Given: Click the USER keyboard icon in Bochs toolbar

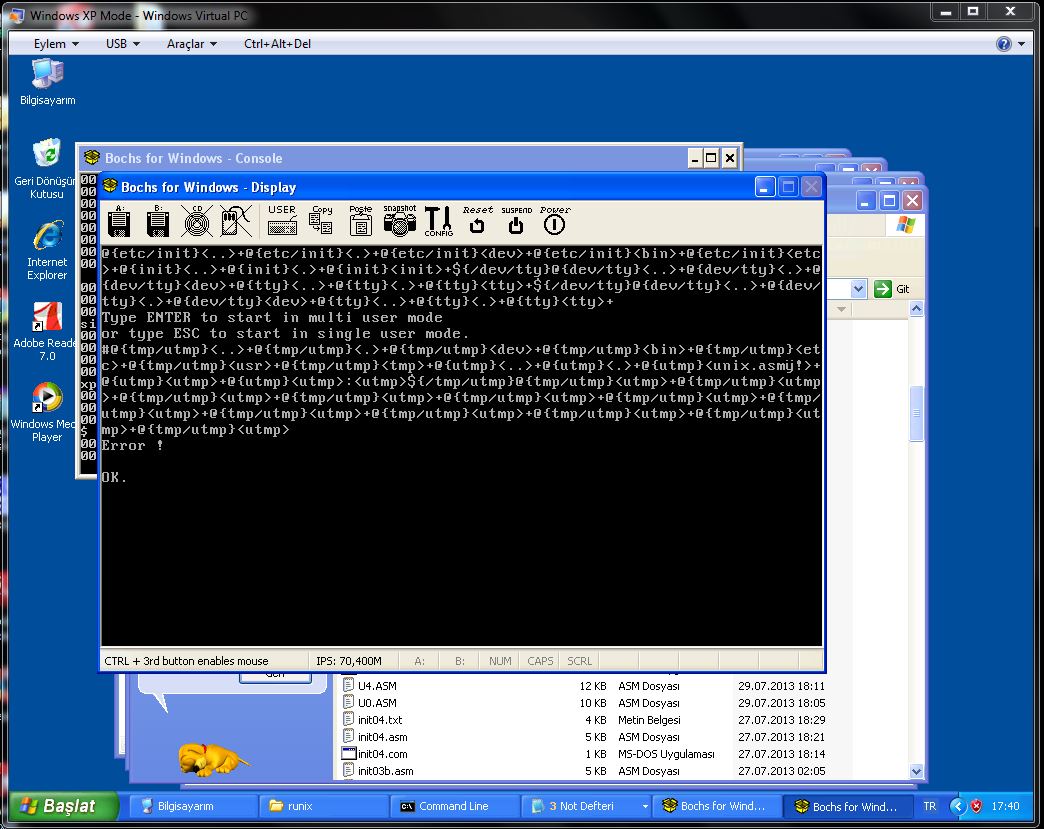Looking at the screenshot, I should (282, 220).
